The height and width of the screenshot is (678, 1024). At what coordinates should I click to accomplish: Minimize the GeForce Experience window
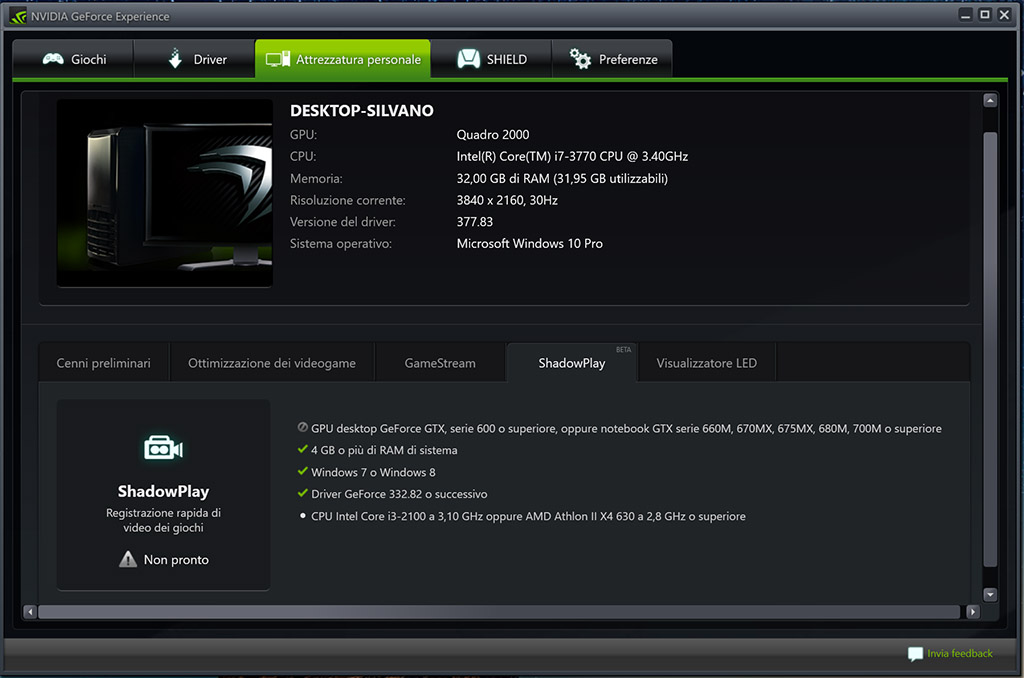click(966, 15)
